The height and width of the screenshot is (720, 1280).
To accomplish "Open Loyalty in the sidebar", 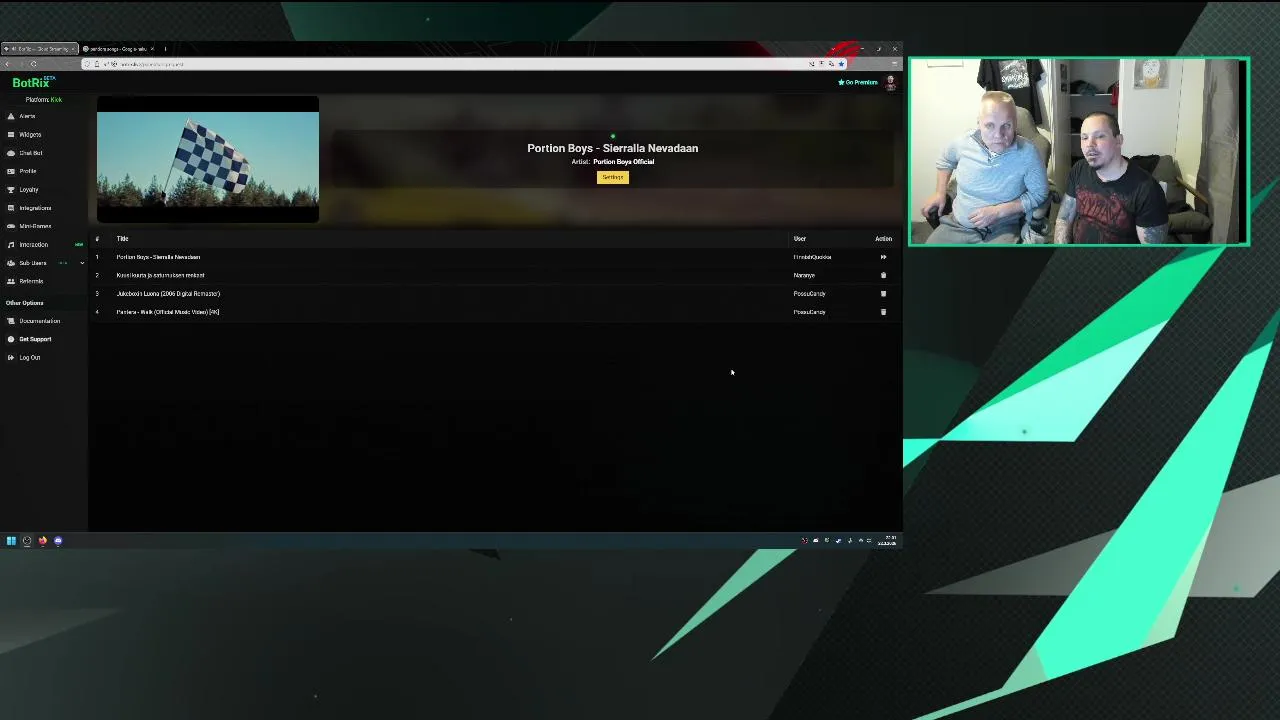I will click(x=28, y=190).
